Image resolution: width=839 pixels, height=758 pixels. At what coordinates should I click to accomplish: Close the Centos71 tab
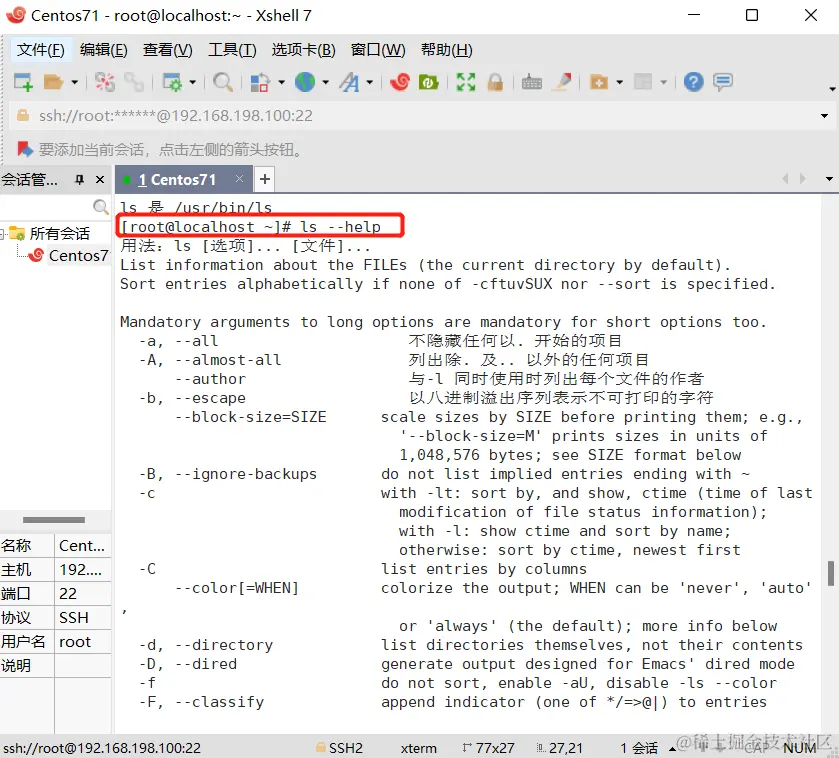[240, 179]
